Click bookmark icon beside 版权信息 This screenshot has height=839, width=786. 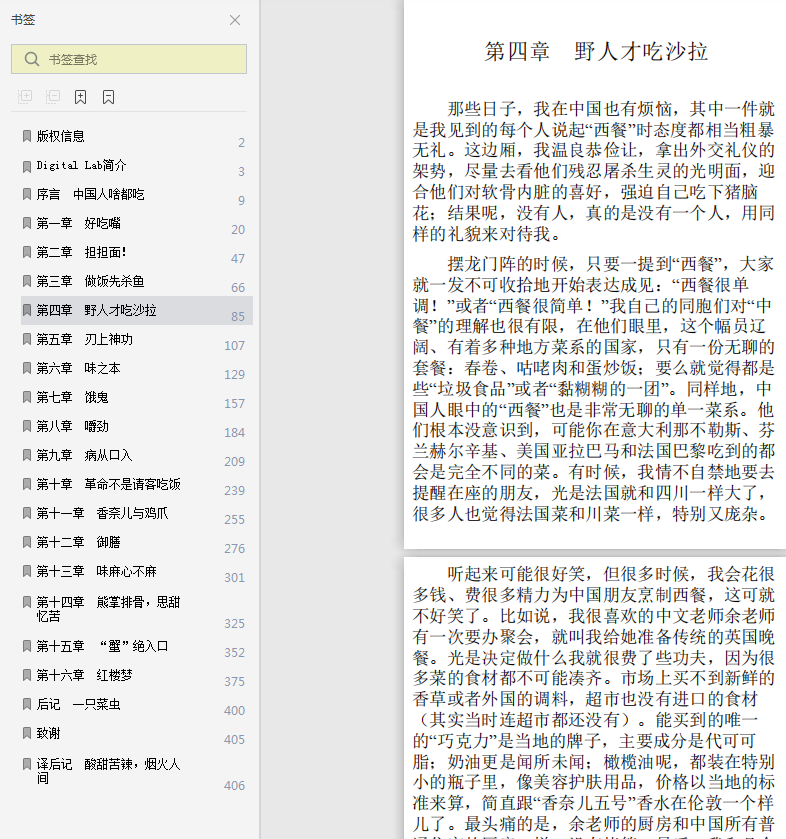[27, 136]
